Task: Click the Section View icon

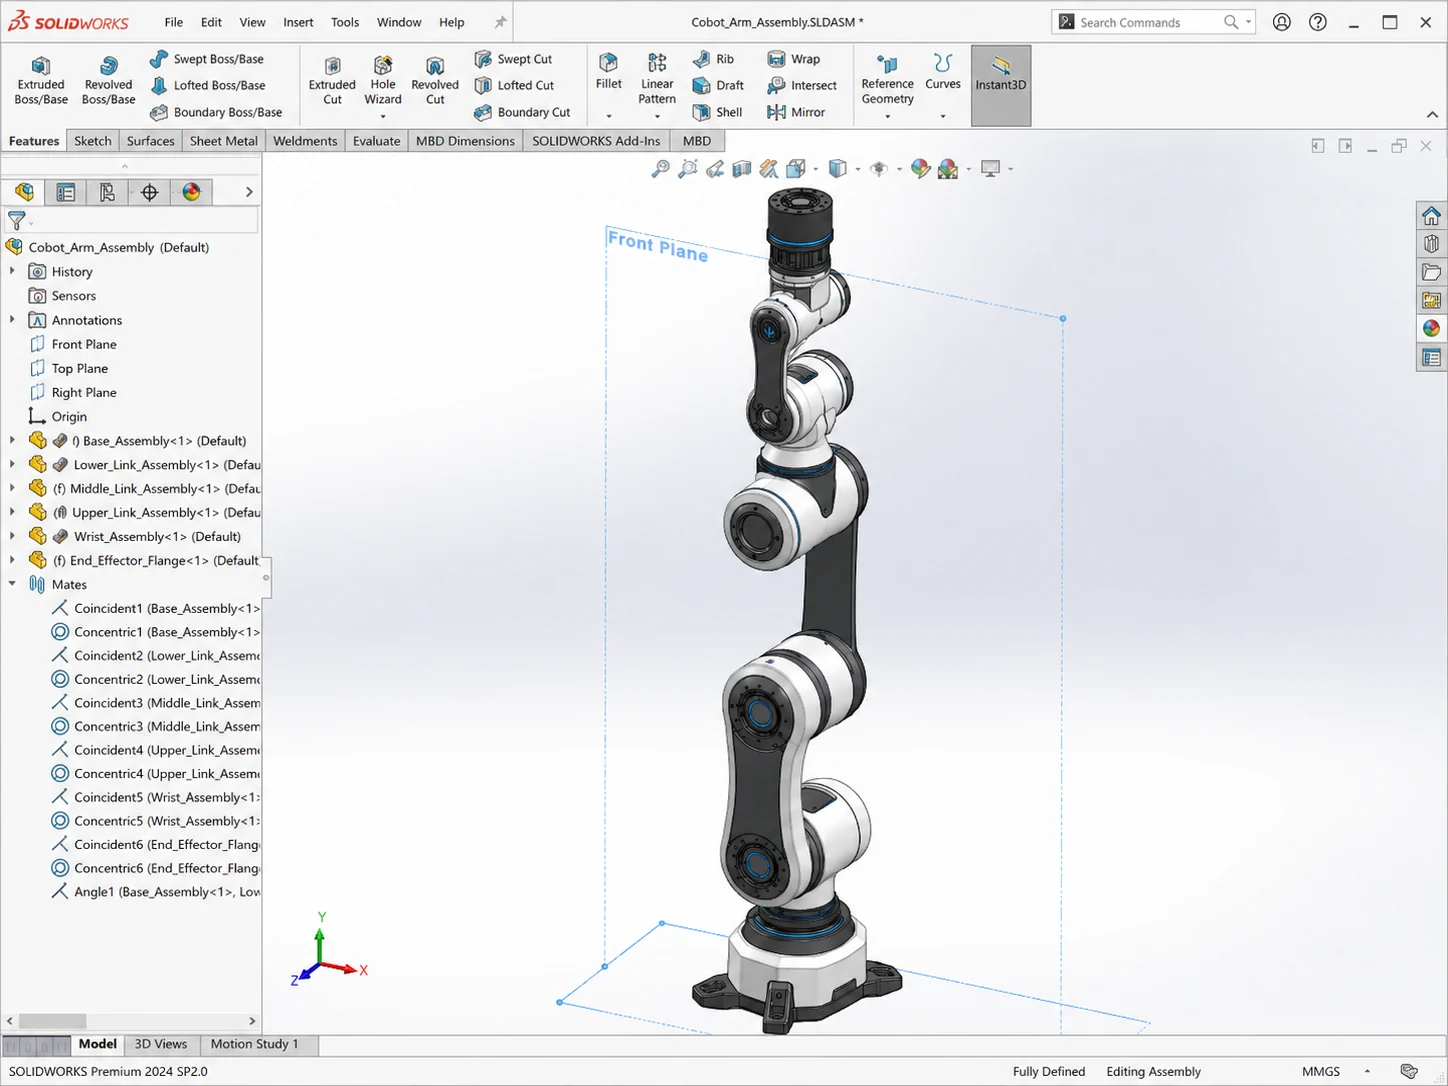Action: [741, 169]
